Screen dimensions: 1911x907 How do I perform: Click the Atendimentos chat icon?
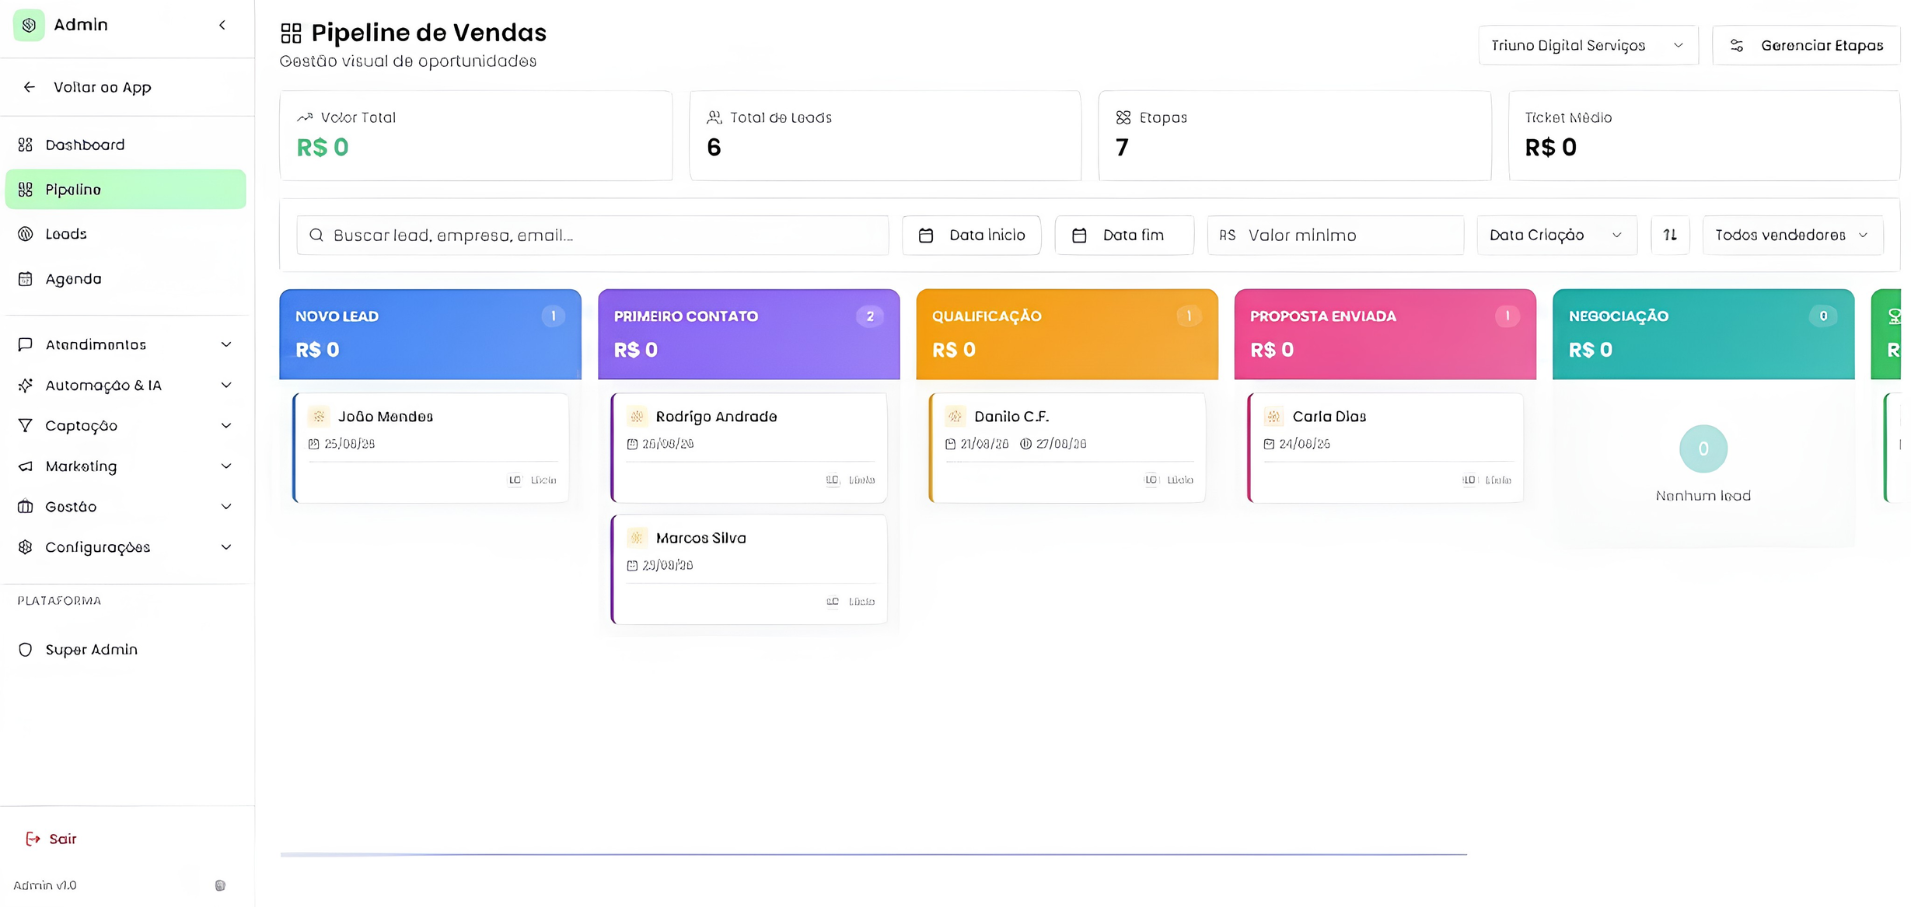tap(26, 345)
